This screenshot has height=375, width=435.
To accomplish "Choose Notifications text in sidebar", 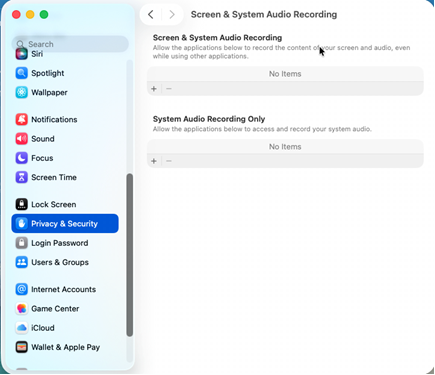I will 54,119.
